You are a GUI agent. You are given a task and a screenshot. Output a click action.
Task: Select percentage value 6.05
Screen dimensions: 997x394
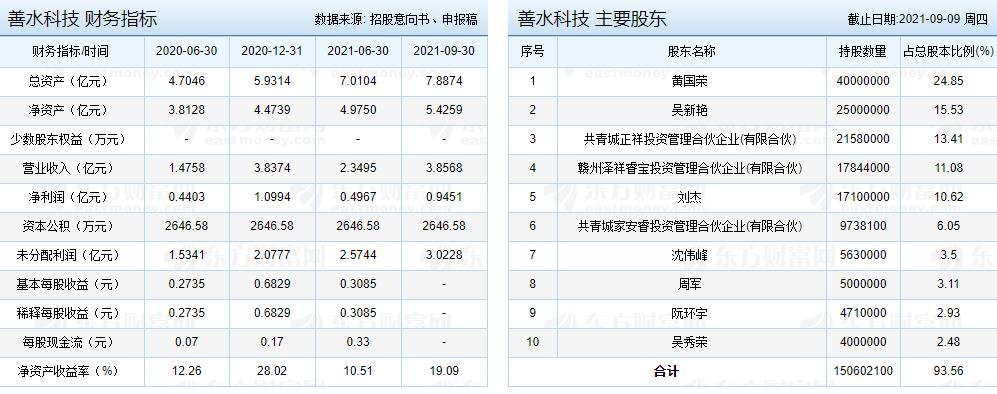coord(948,226)
